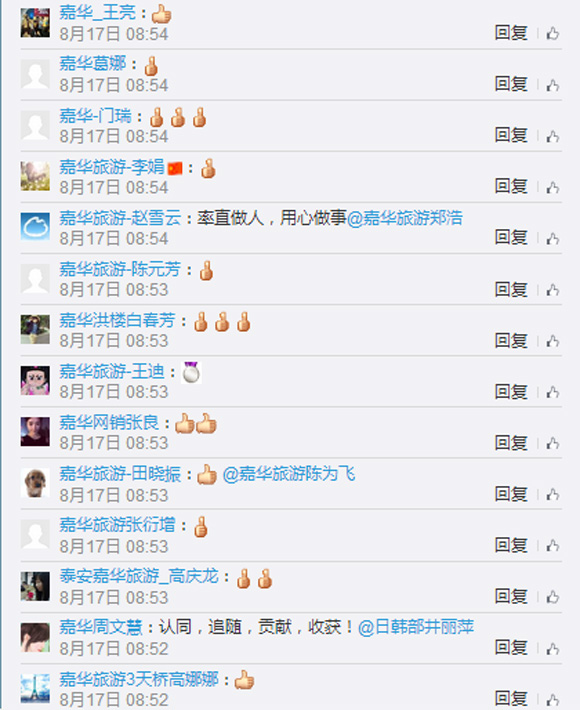Viewport: 580px width, 710px height.
Task: Like the comment by 嘉华葛娜
Action: pos(552,85)
